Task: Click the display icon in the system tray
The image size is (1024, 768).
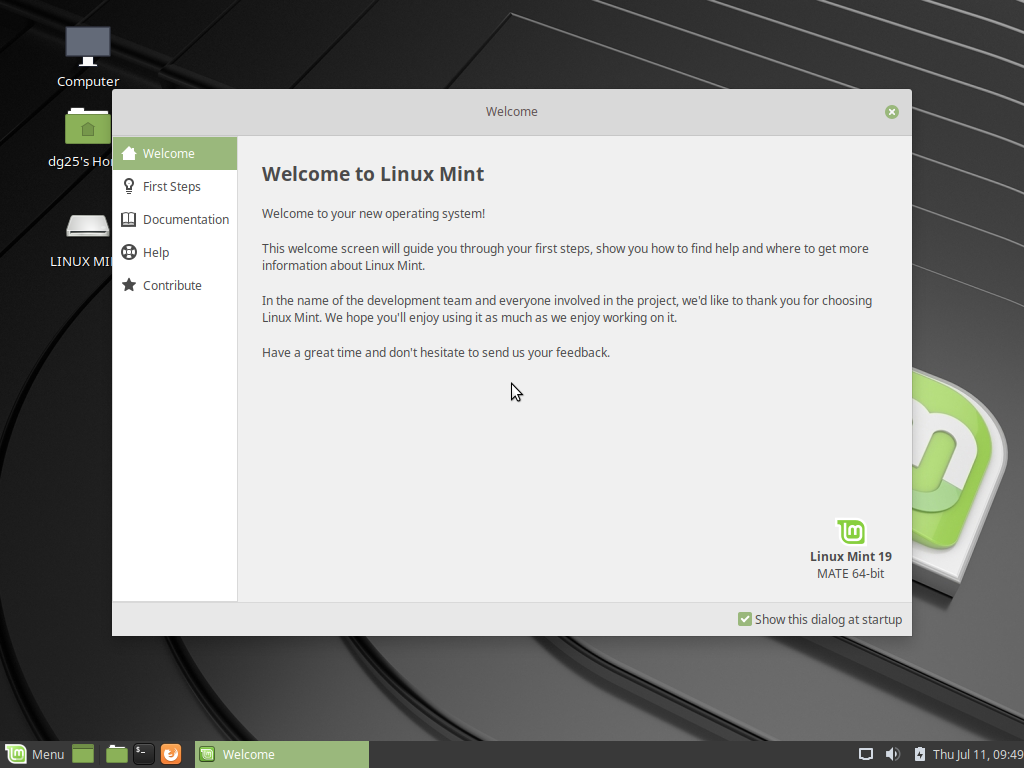Action: [x=866, y=754]
